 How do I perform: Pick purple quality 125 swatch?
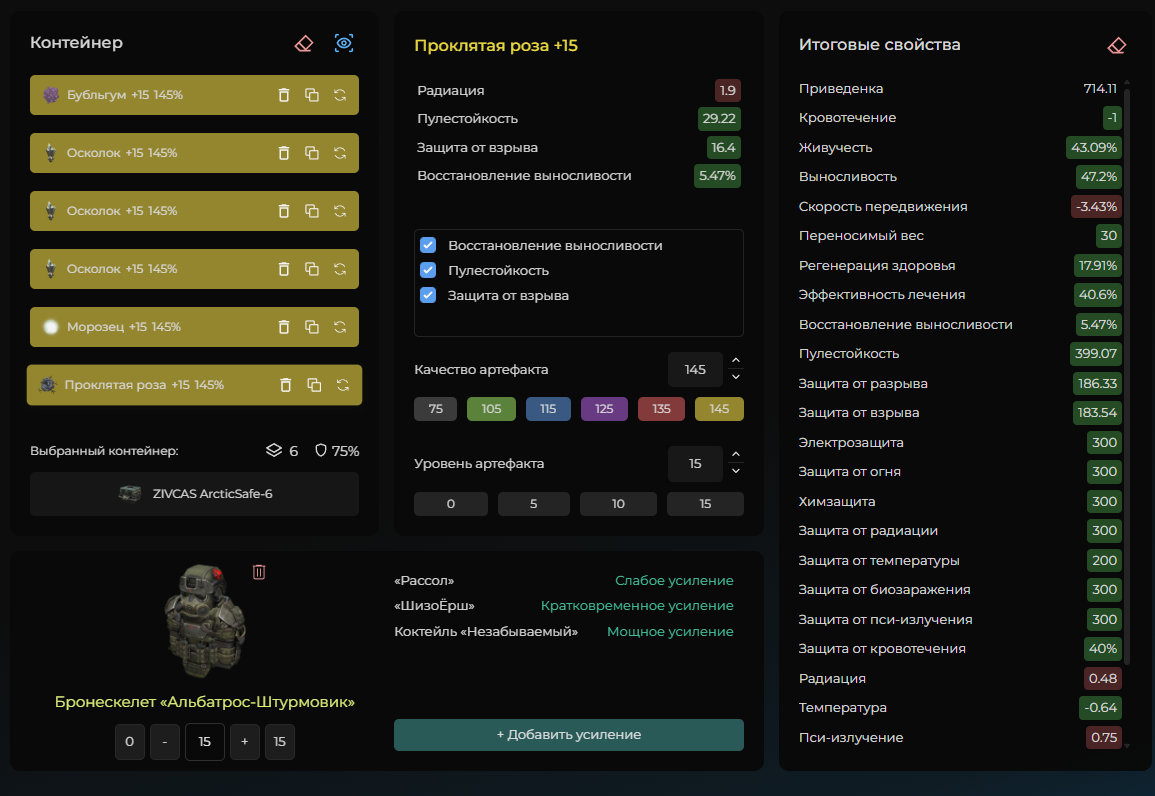604,409
